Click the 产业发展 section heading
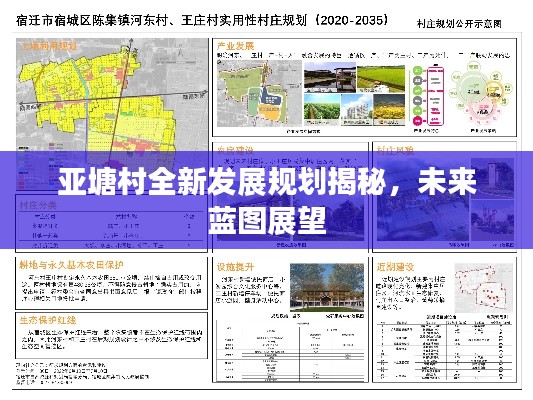Viewport: 533px width, 400px height. [235, 46]
